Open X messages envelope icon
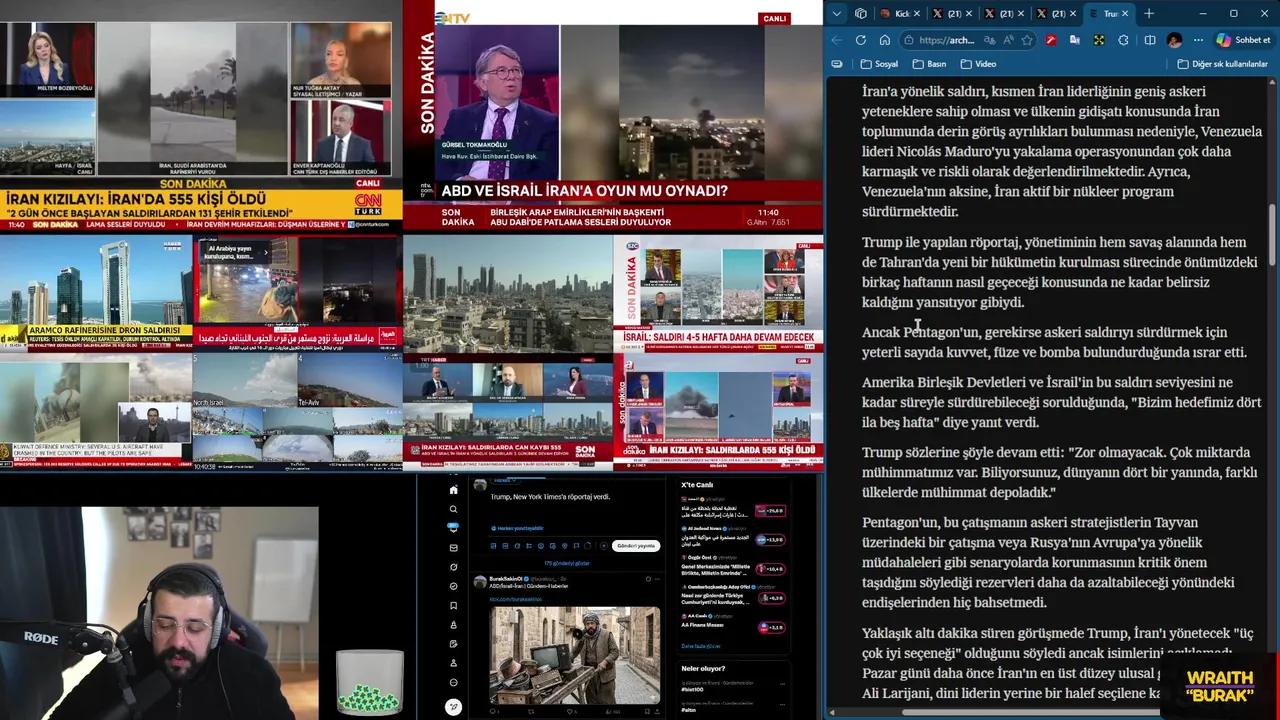The width and height of the screenshot is (1280, 720). (453, 548)
